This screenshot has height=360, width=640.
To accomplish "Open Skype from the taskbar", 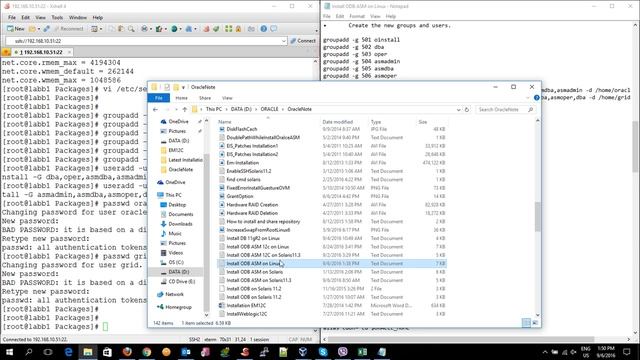I will click(323, 351).
